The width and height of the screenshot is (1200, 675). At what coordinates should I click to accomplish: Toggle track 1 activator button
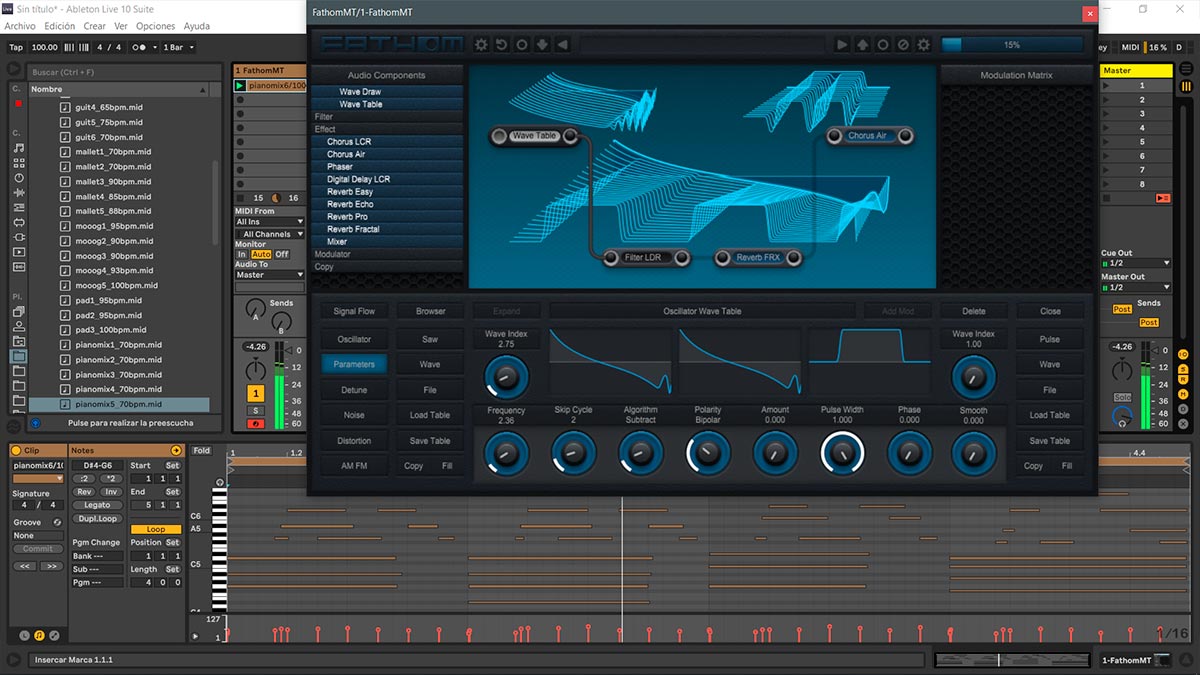coord(255,395)
